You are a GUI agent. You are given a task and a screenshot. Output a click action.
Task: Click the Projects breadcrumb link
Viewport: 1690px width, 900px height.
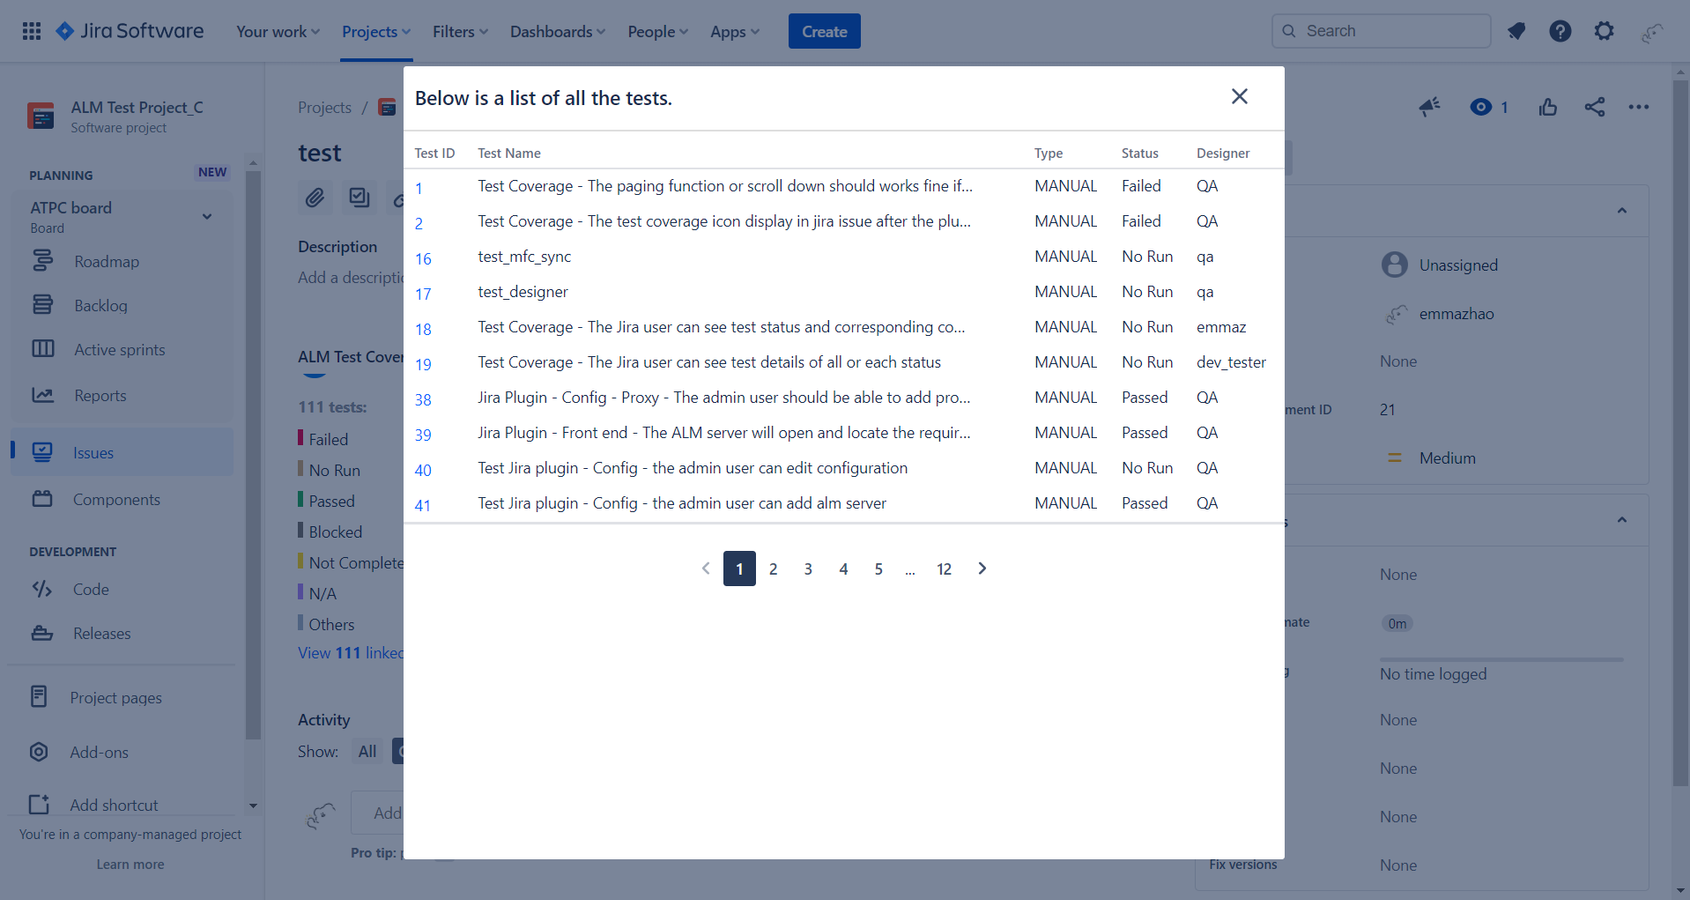tap(324, 107)
